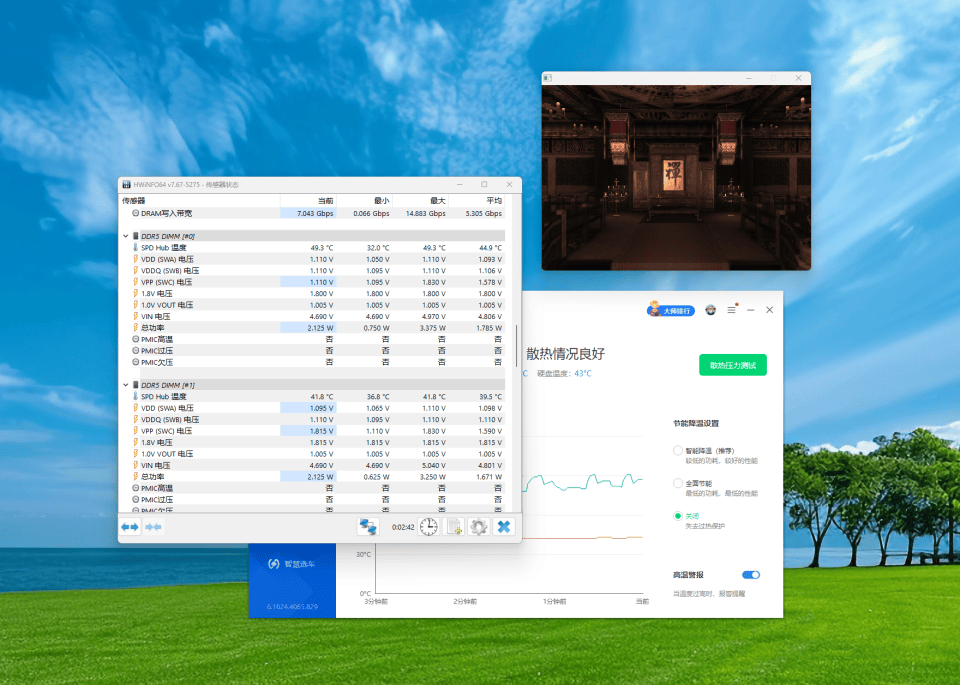Select 1.0V VOUT 电压 label under DIMM [#1]

[x=167, y=454]
